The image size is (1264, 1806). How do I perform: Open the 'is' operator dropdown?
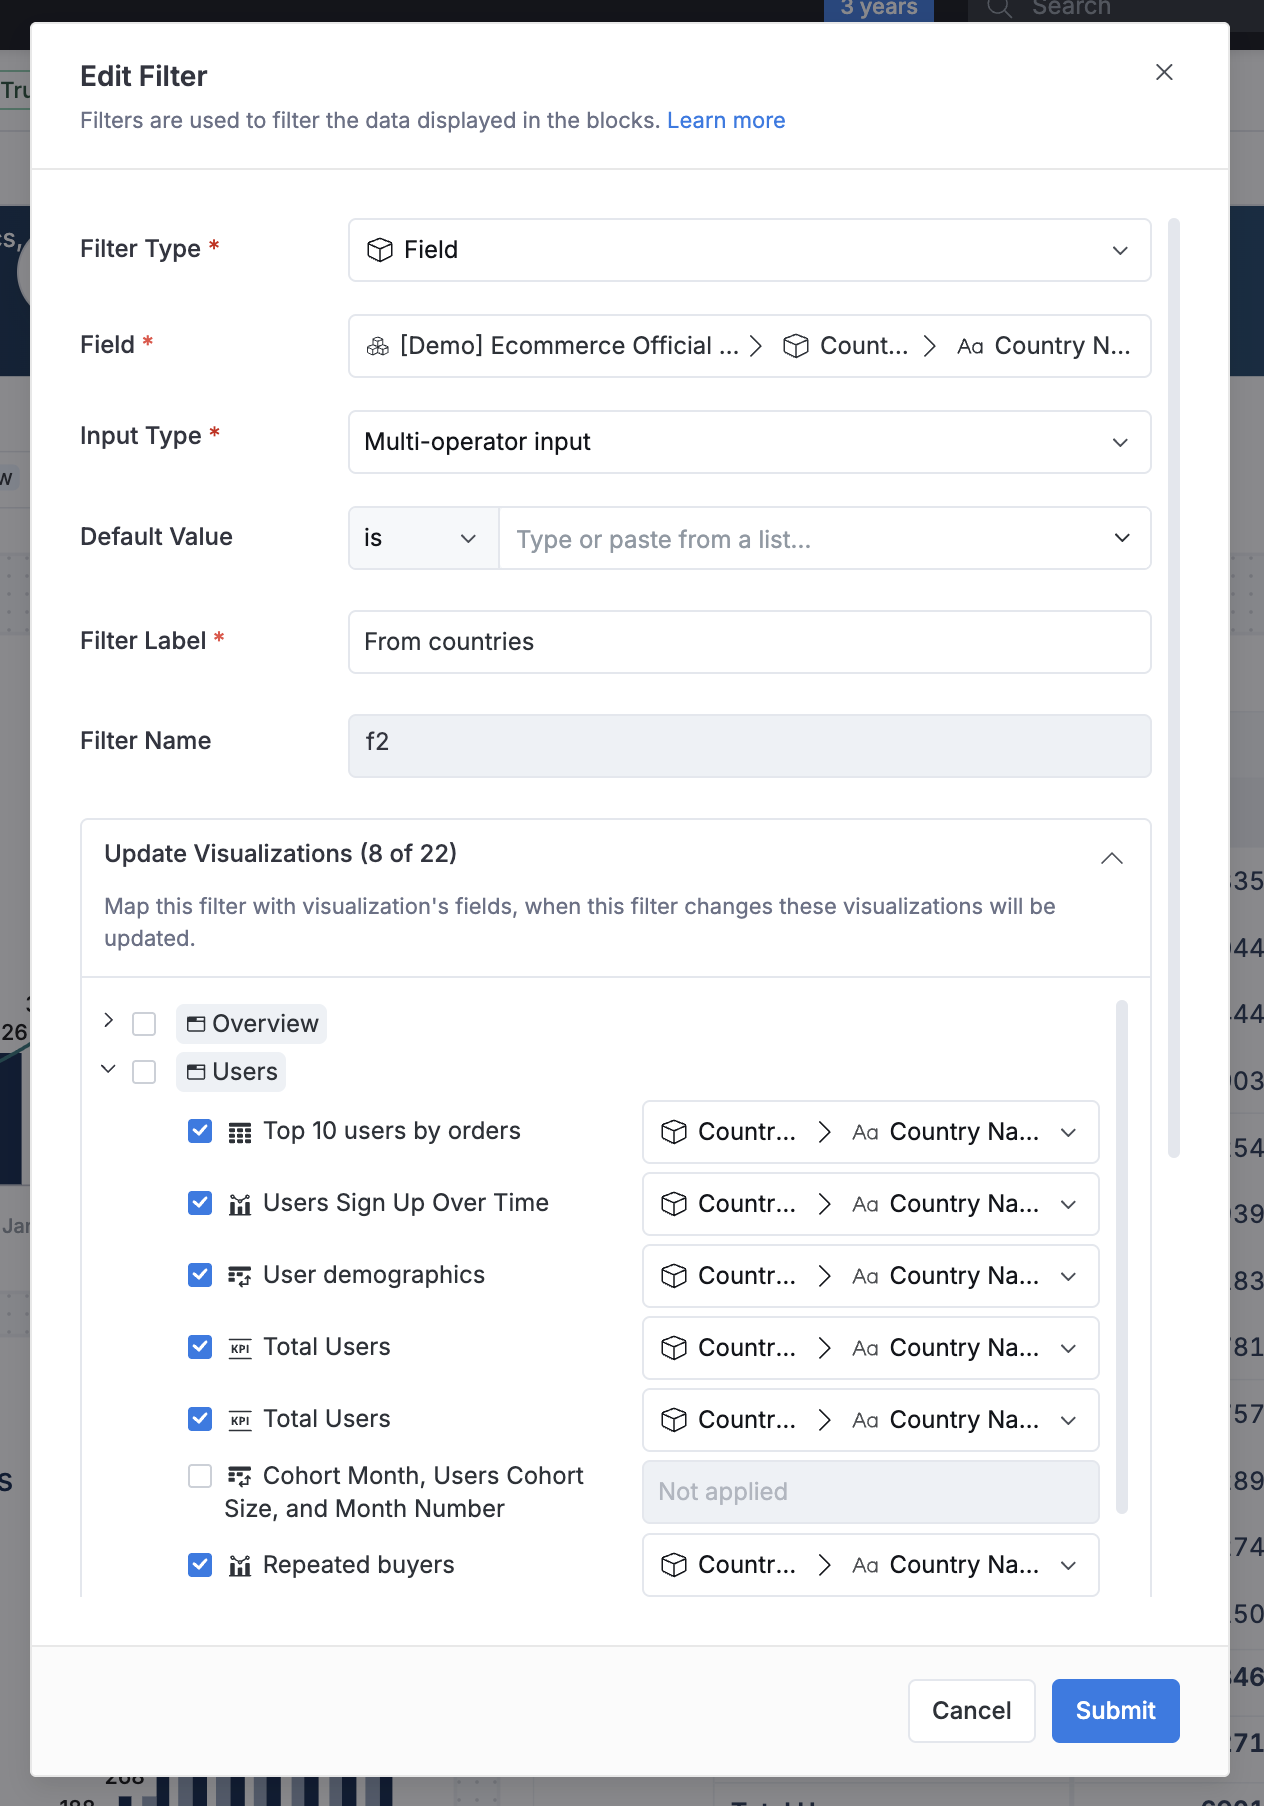pos(423,538)
